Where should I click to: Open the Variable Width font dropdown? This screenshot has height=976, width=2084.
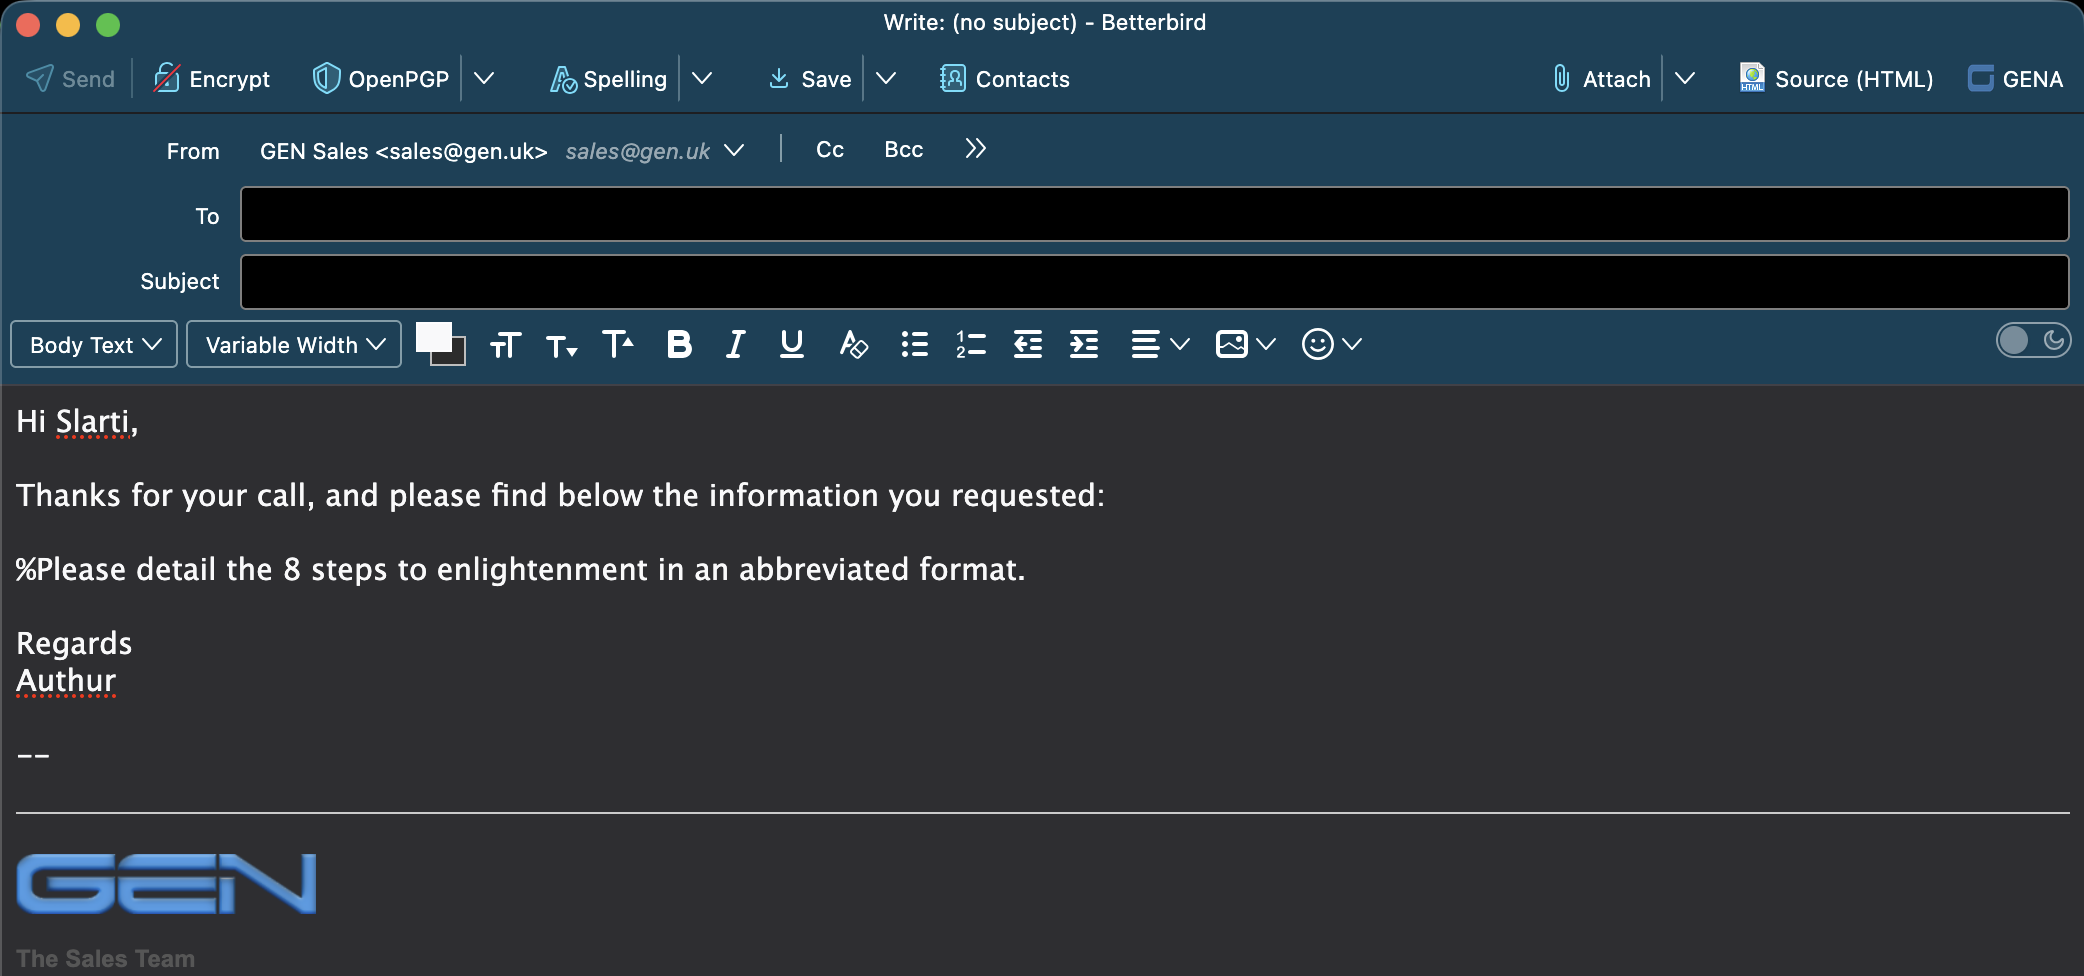pyautogui.click(x=294, y=345)
